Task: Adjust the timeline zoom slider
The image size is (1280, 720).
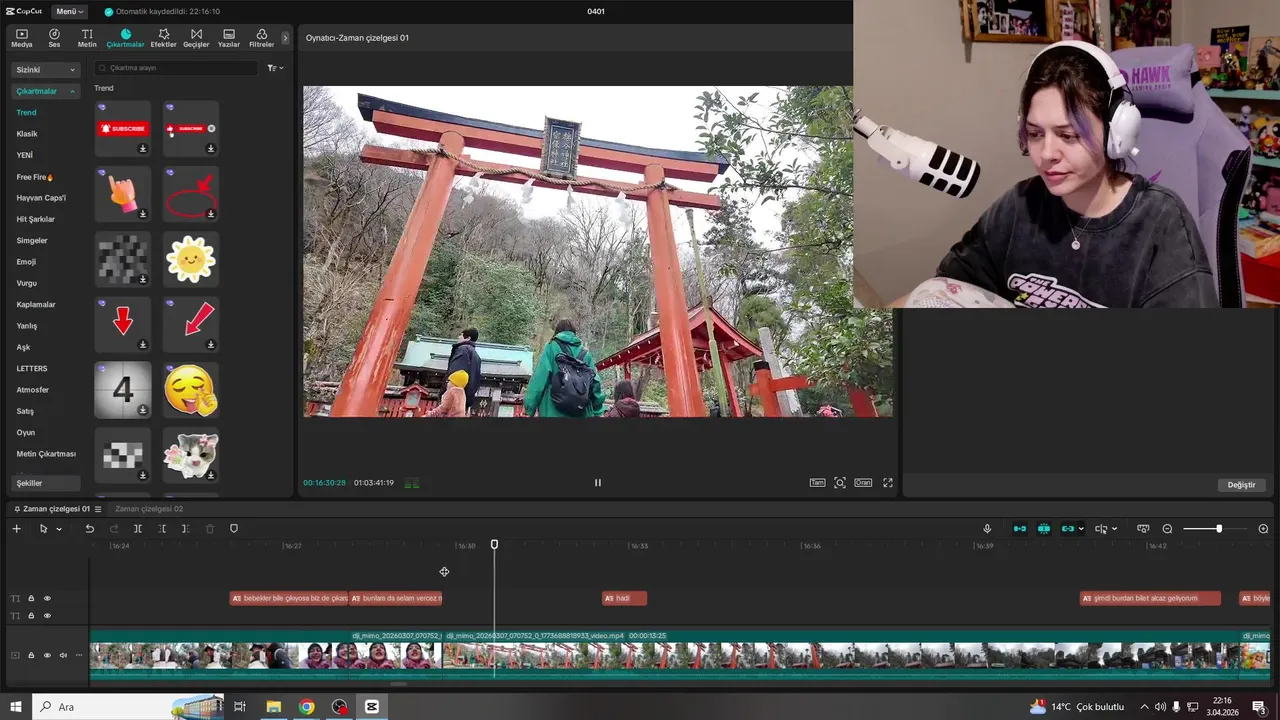Action: point(1218,529)
